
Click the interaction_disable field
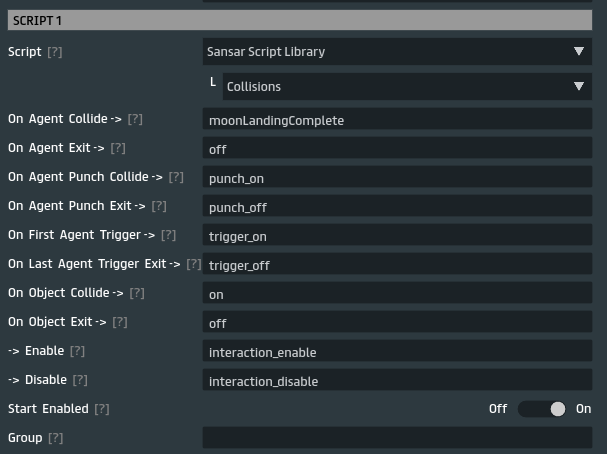pos(397,381)
